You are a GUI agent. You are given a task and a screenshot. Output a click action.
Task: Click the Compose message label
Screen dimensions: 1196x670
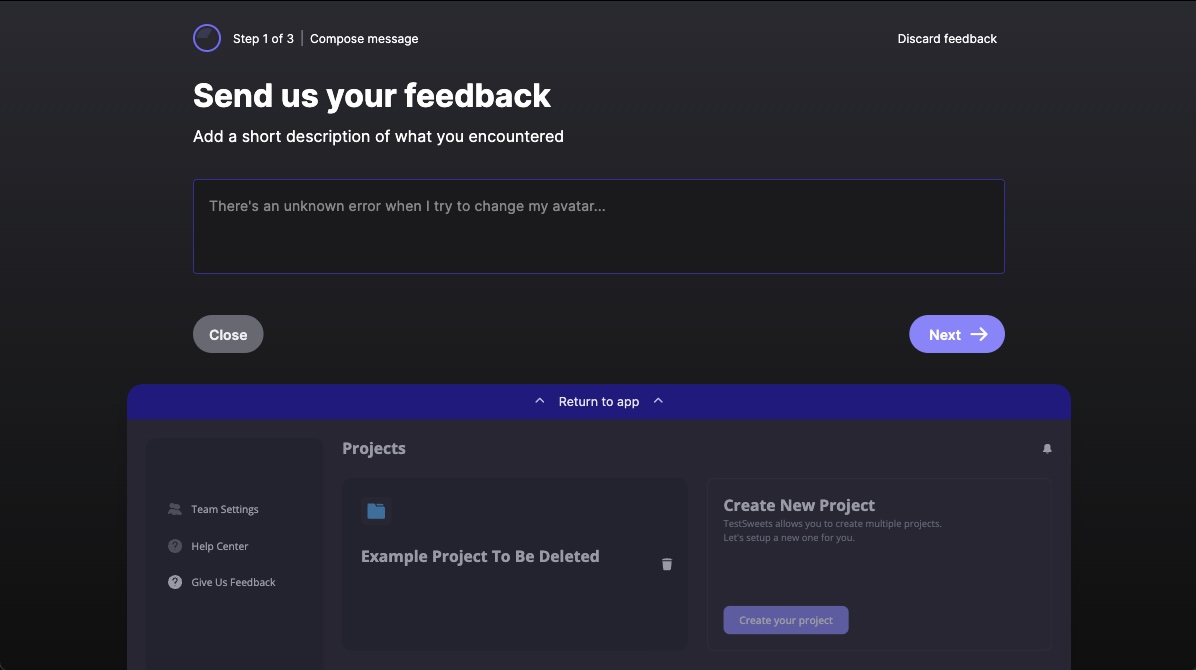364,39
